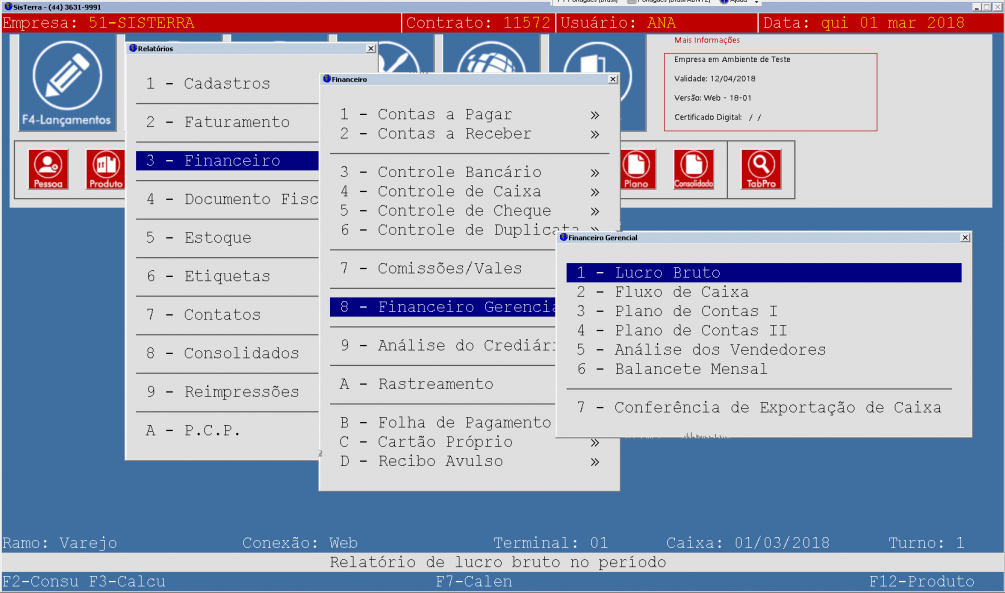Click the Plano icon button
1005x593 pixels.
coord(636,169)
